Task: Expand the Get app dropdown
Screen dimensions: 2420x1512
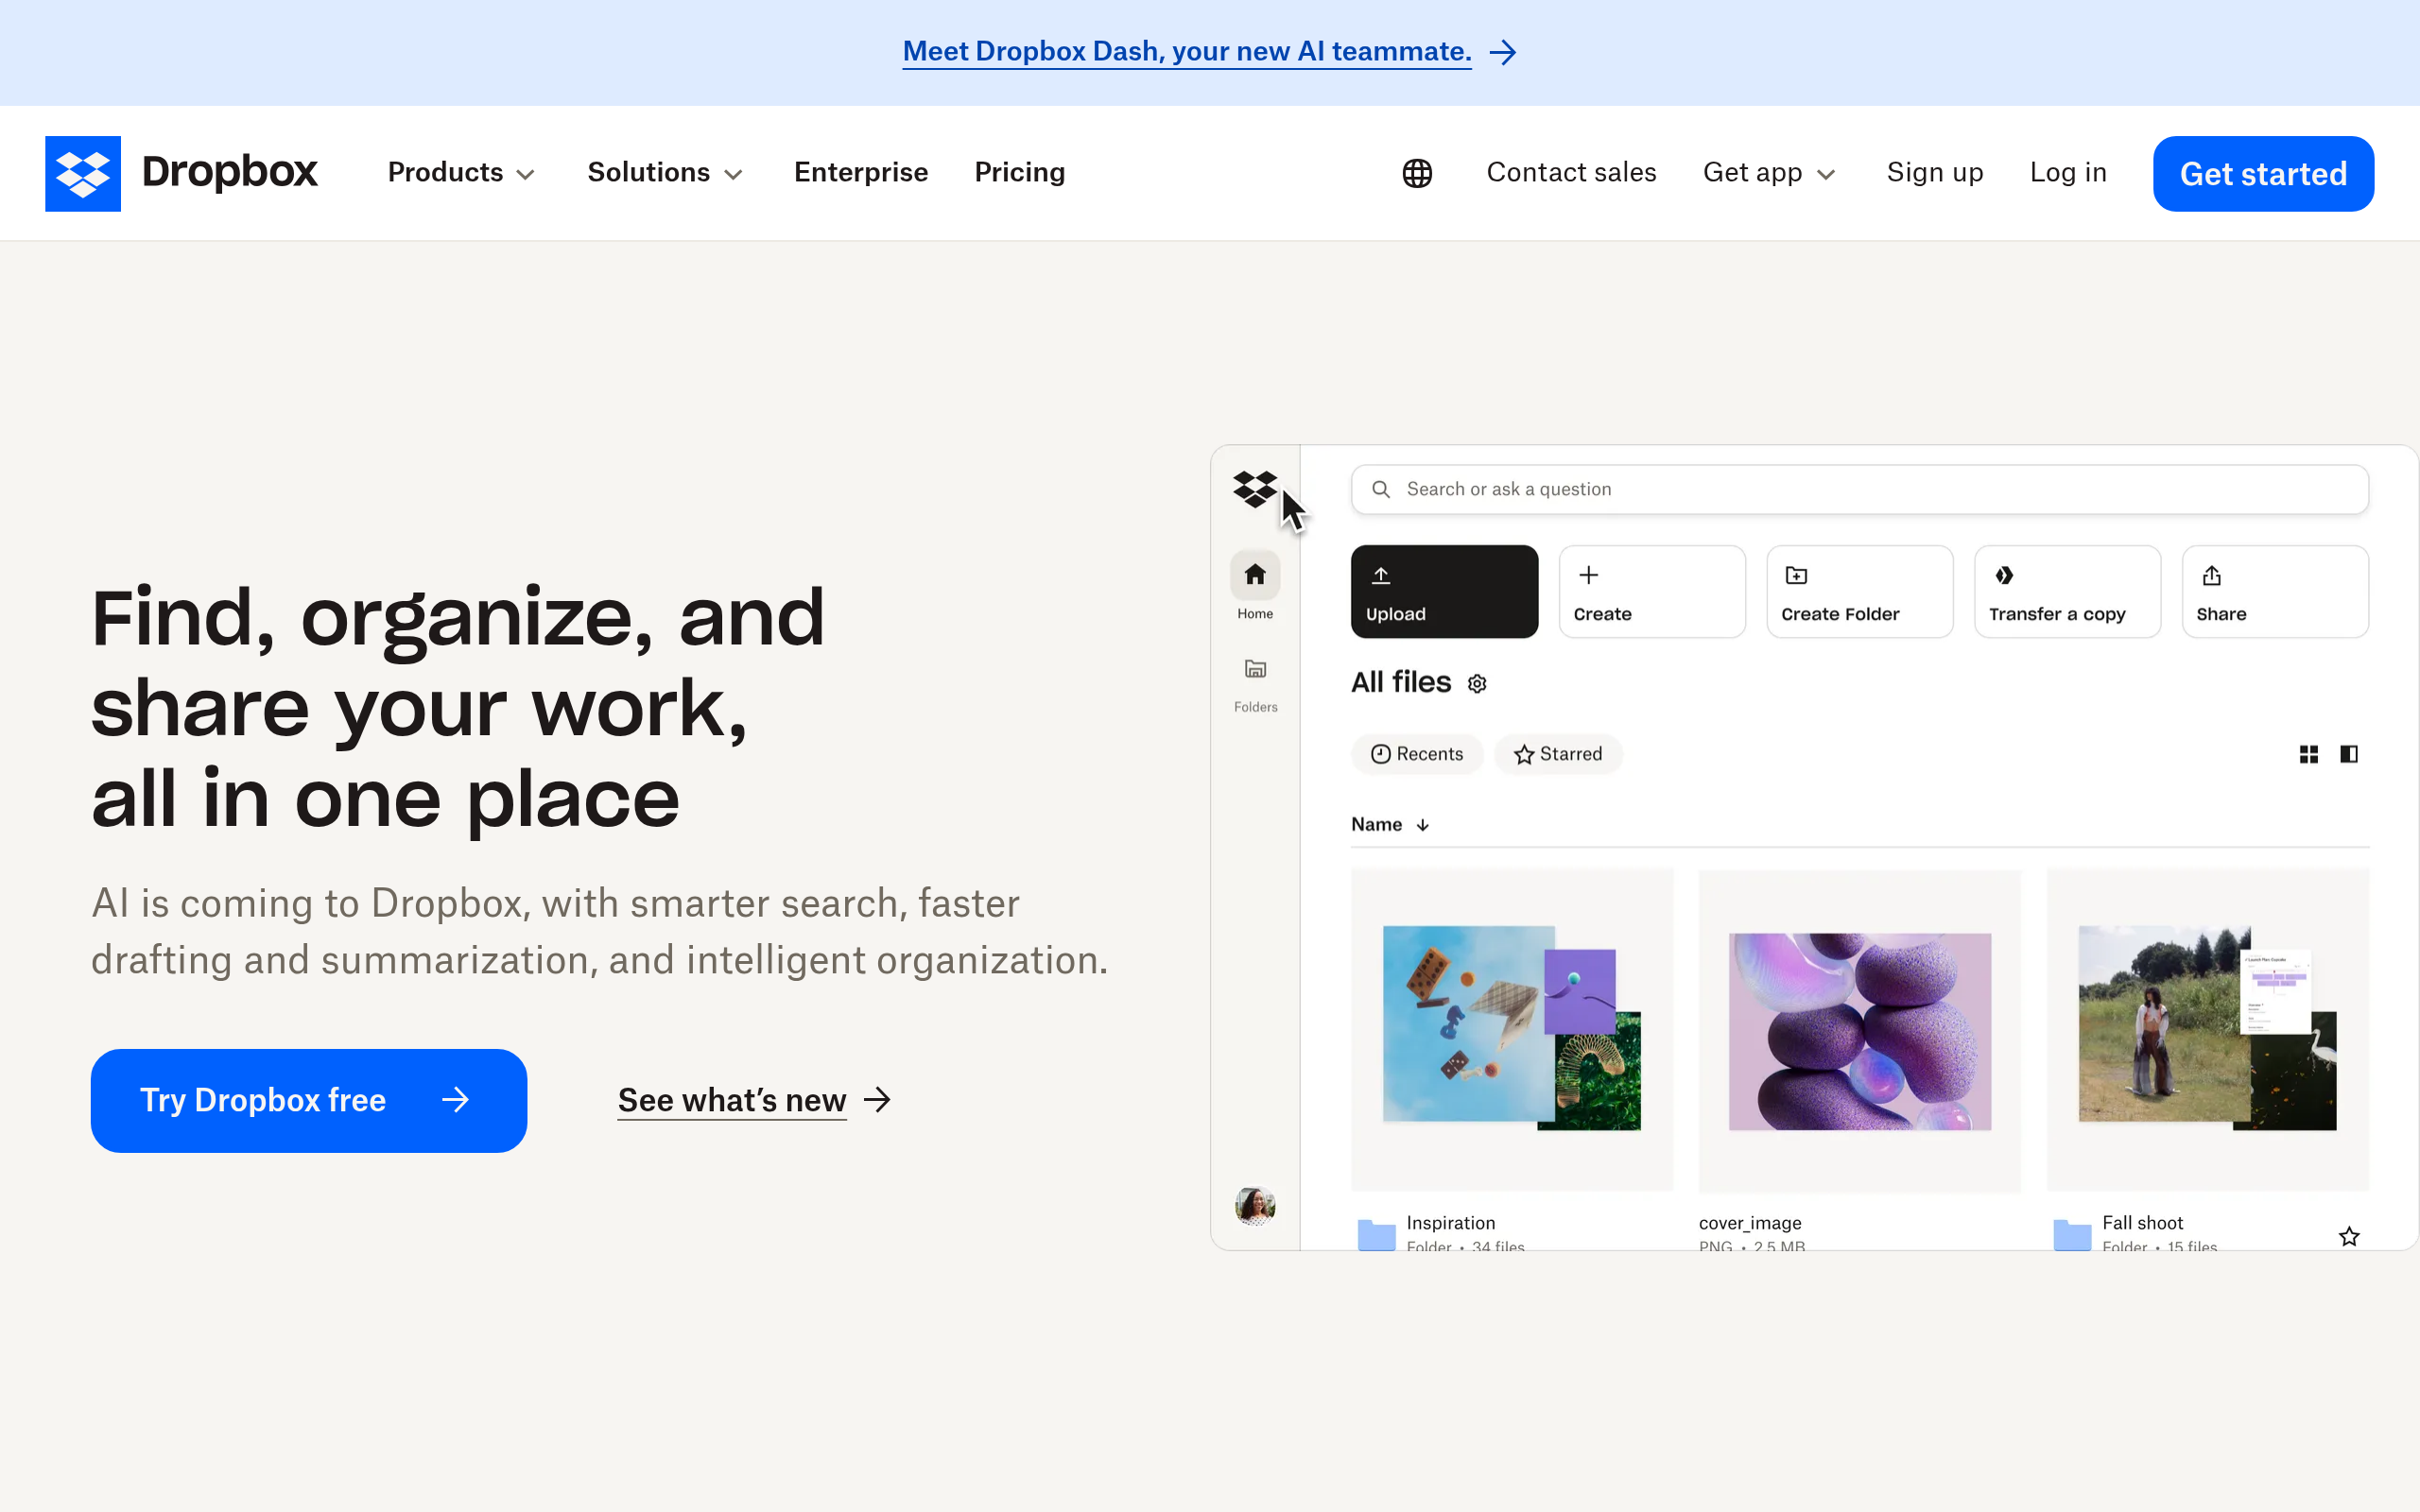Action: pyautogui.click(x=1768, y=173)
